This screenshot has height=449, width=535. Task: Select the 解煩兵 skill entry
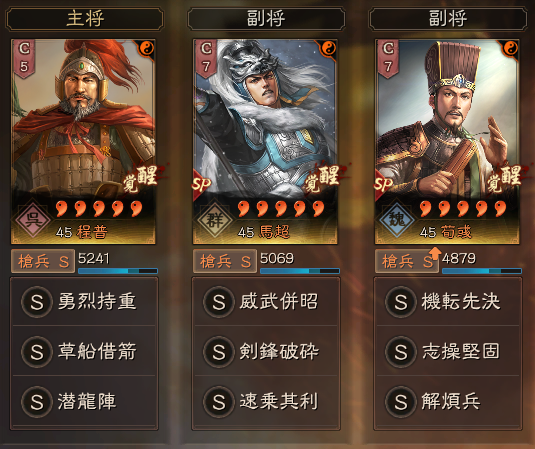[448, 401]
